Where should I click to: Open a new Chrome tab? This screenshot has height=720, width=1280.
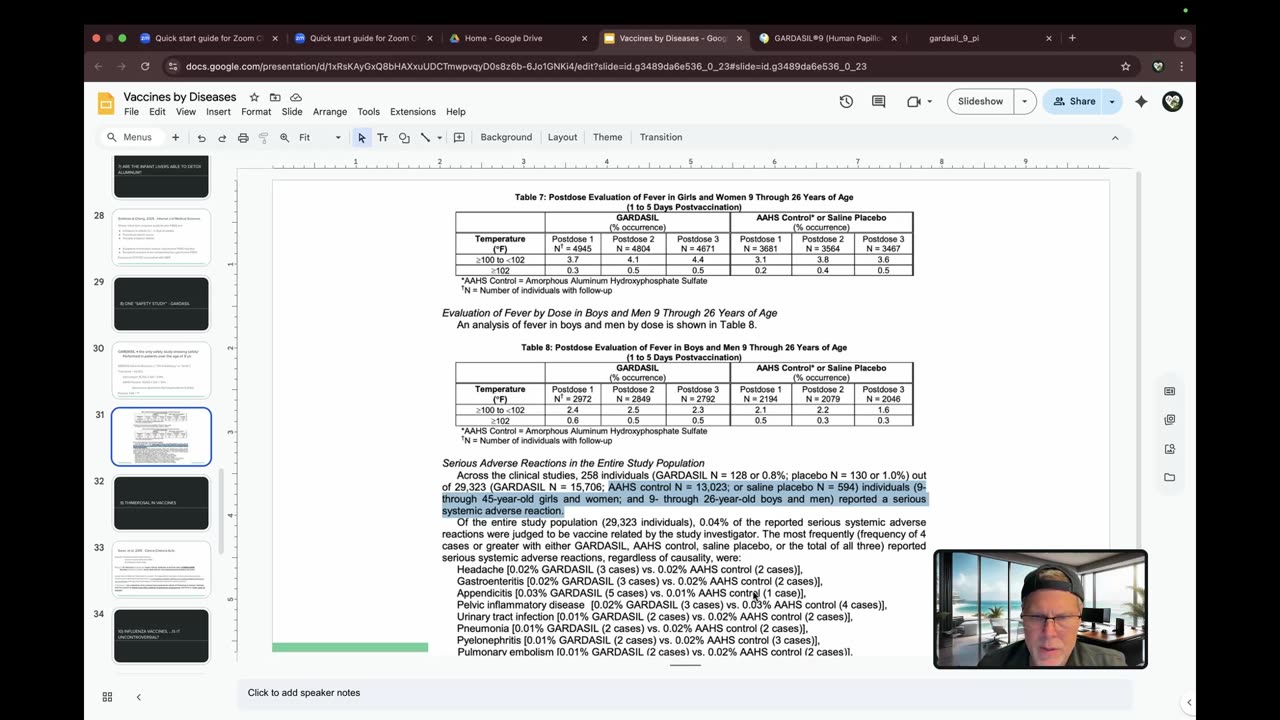[x=1072, y=38]
